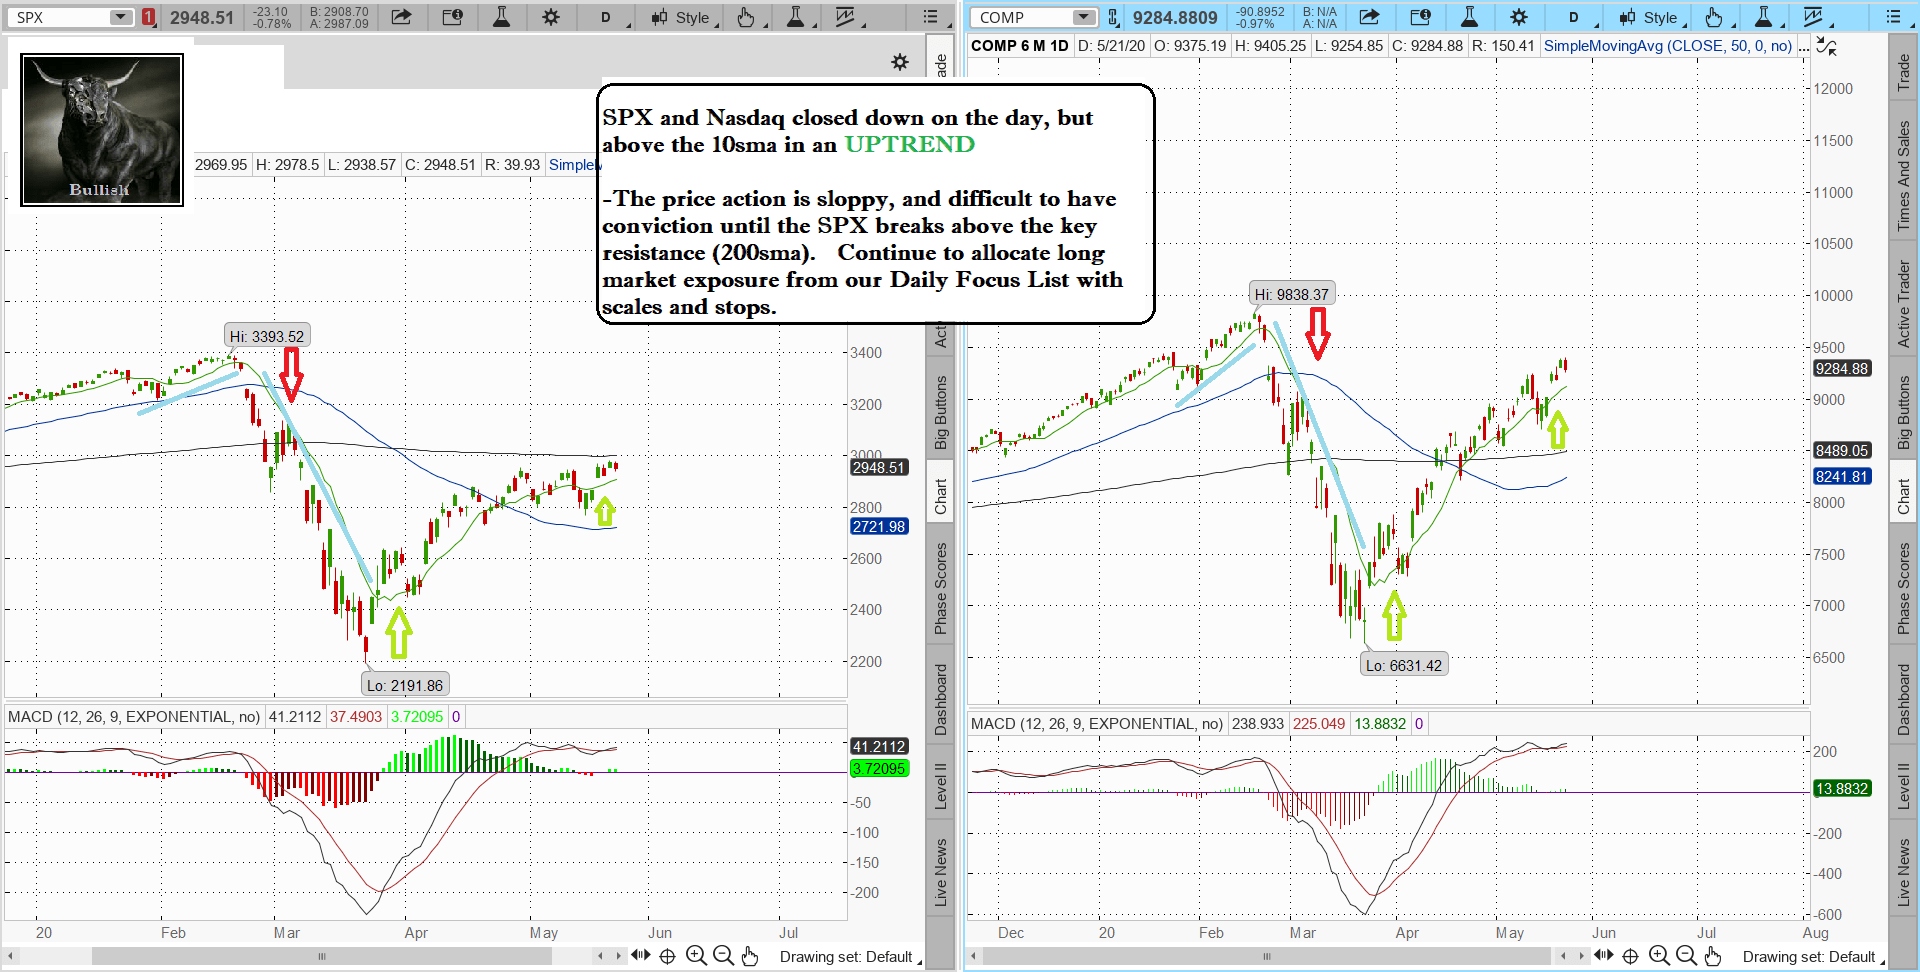This screenshot has width=1920, height=972.
Task: Switch to the Dashboard tab on right sidebar
Action: [1904, 699]
